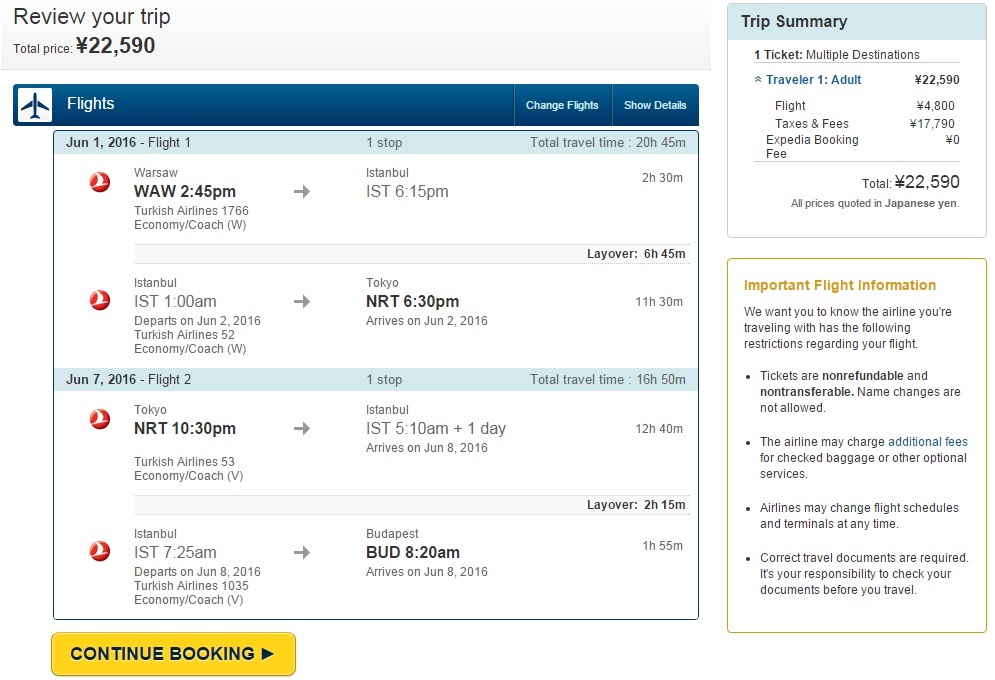
Task: Collapse Traveler 1 Adult chevron
Action: 758,80
